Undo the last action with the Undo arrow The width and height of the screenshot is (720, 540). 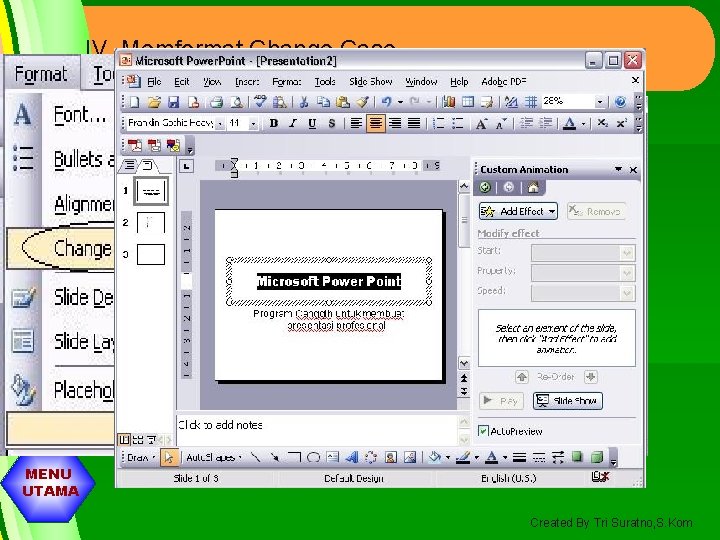point(387,102)
